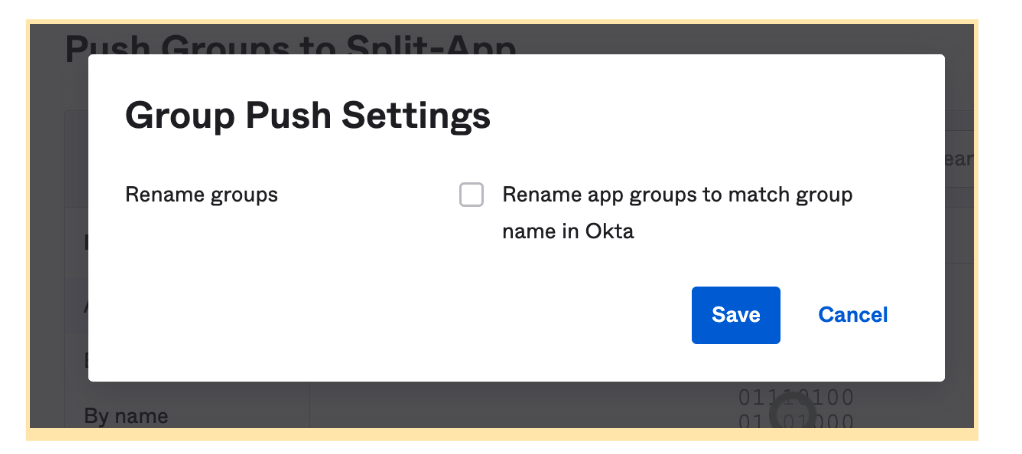Viewport: 1022px width, 454px height.
Task: Click the binary "01110100" graphic text
Action: pos(796,398)
